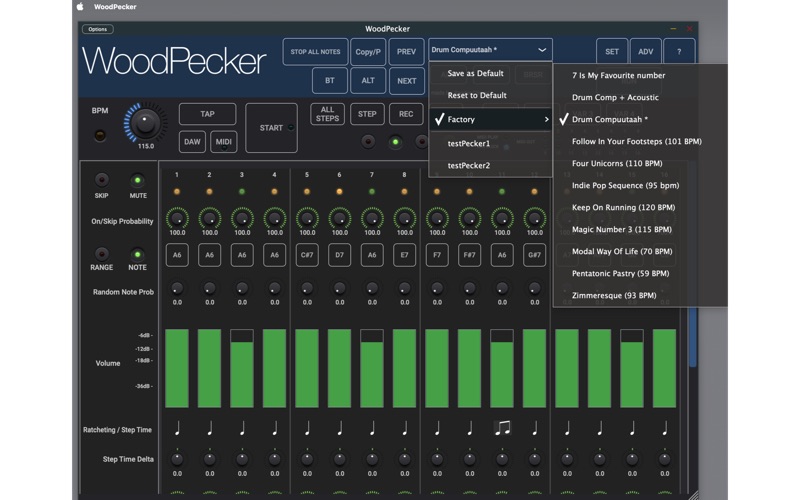Select Follow In Your Footsteps preset
The image size is (800, 500).
[x=640, y=141]
